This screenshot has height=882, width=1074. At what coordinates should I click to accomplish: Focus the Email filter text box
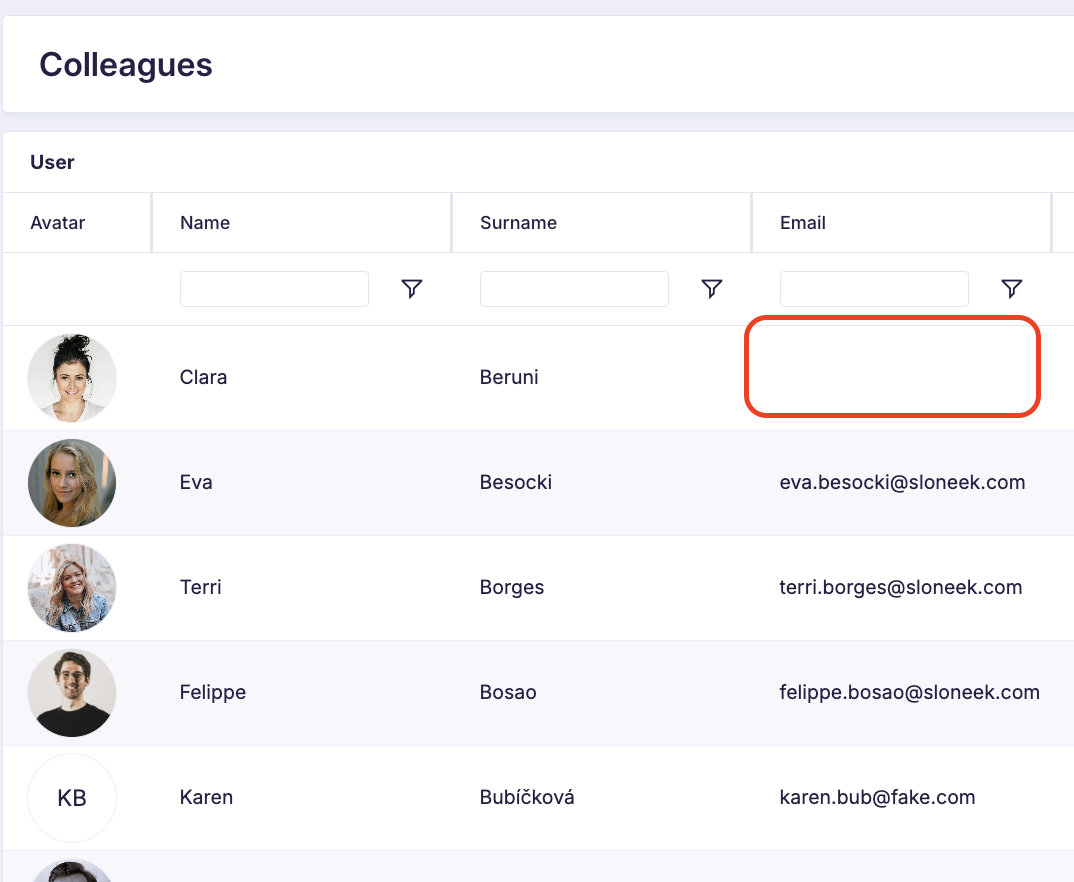point(874,289)
